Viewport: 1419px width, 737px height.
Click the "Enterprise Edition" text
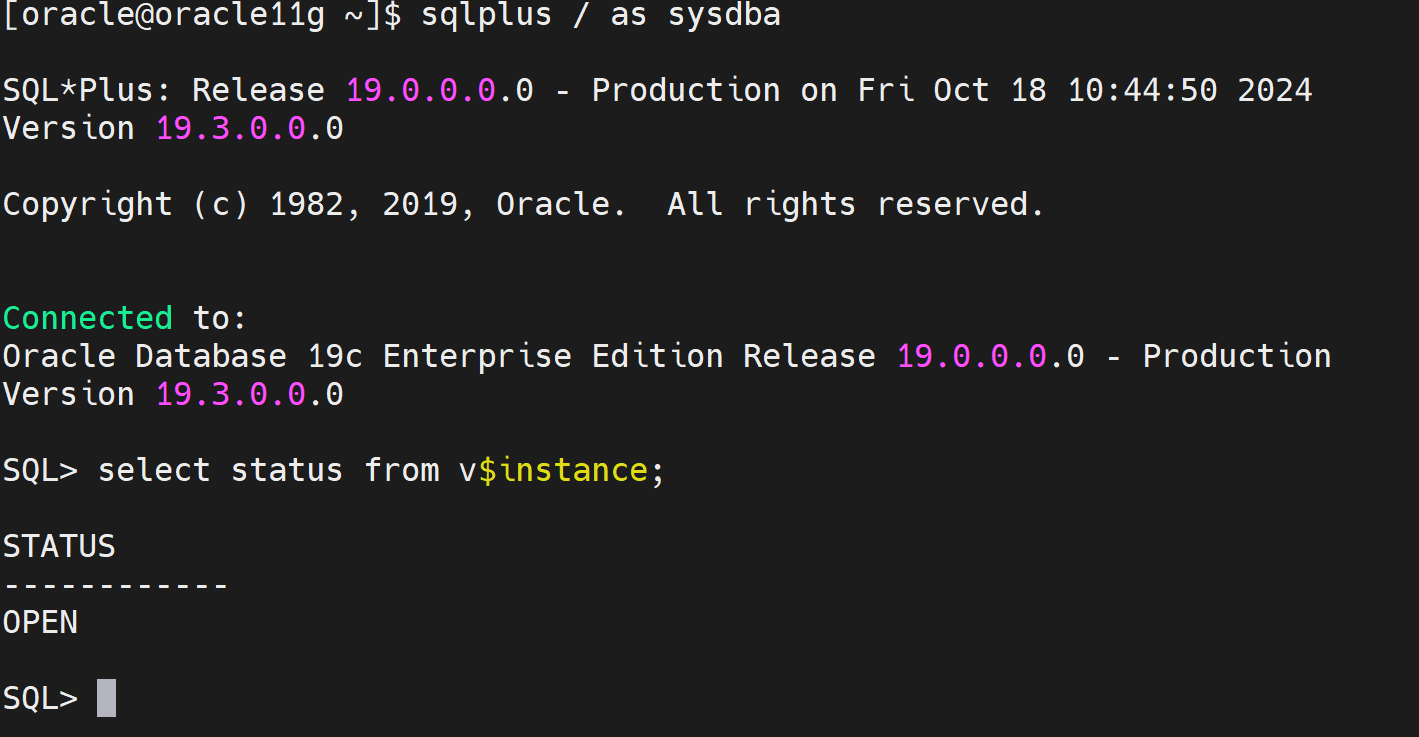coord(553,356)
